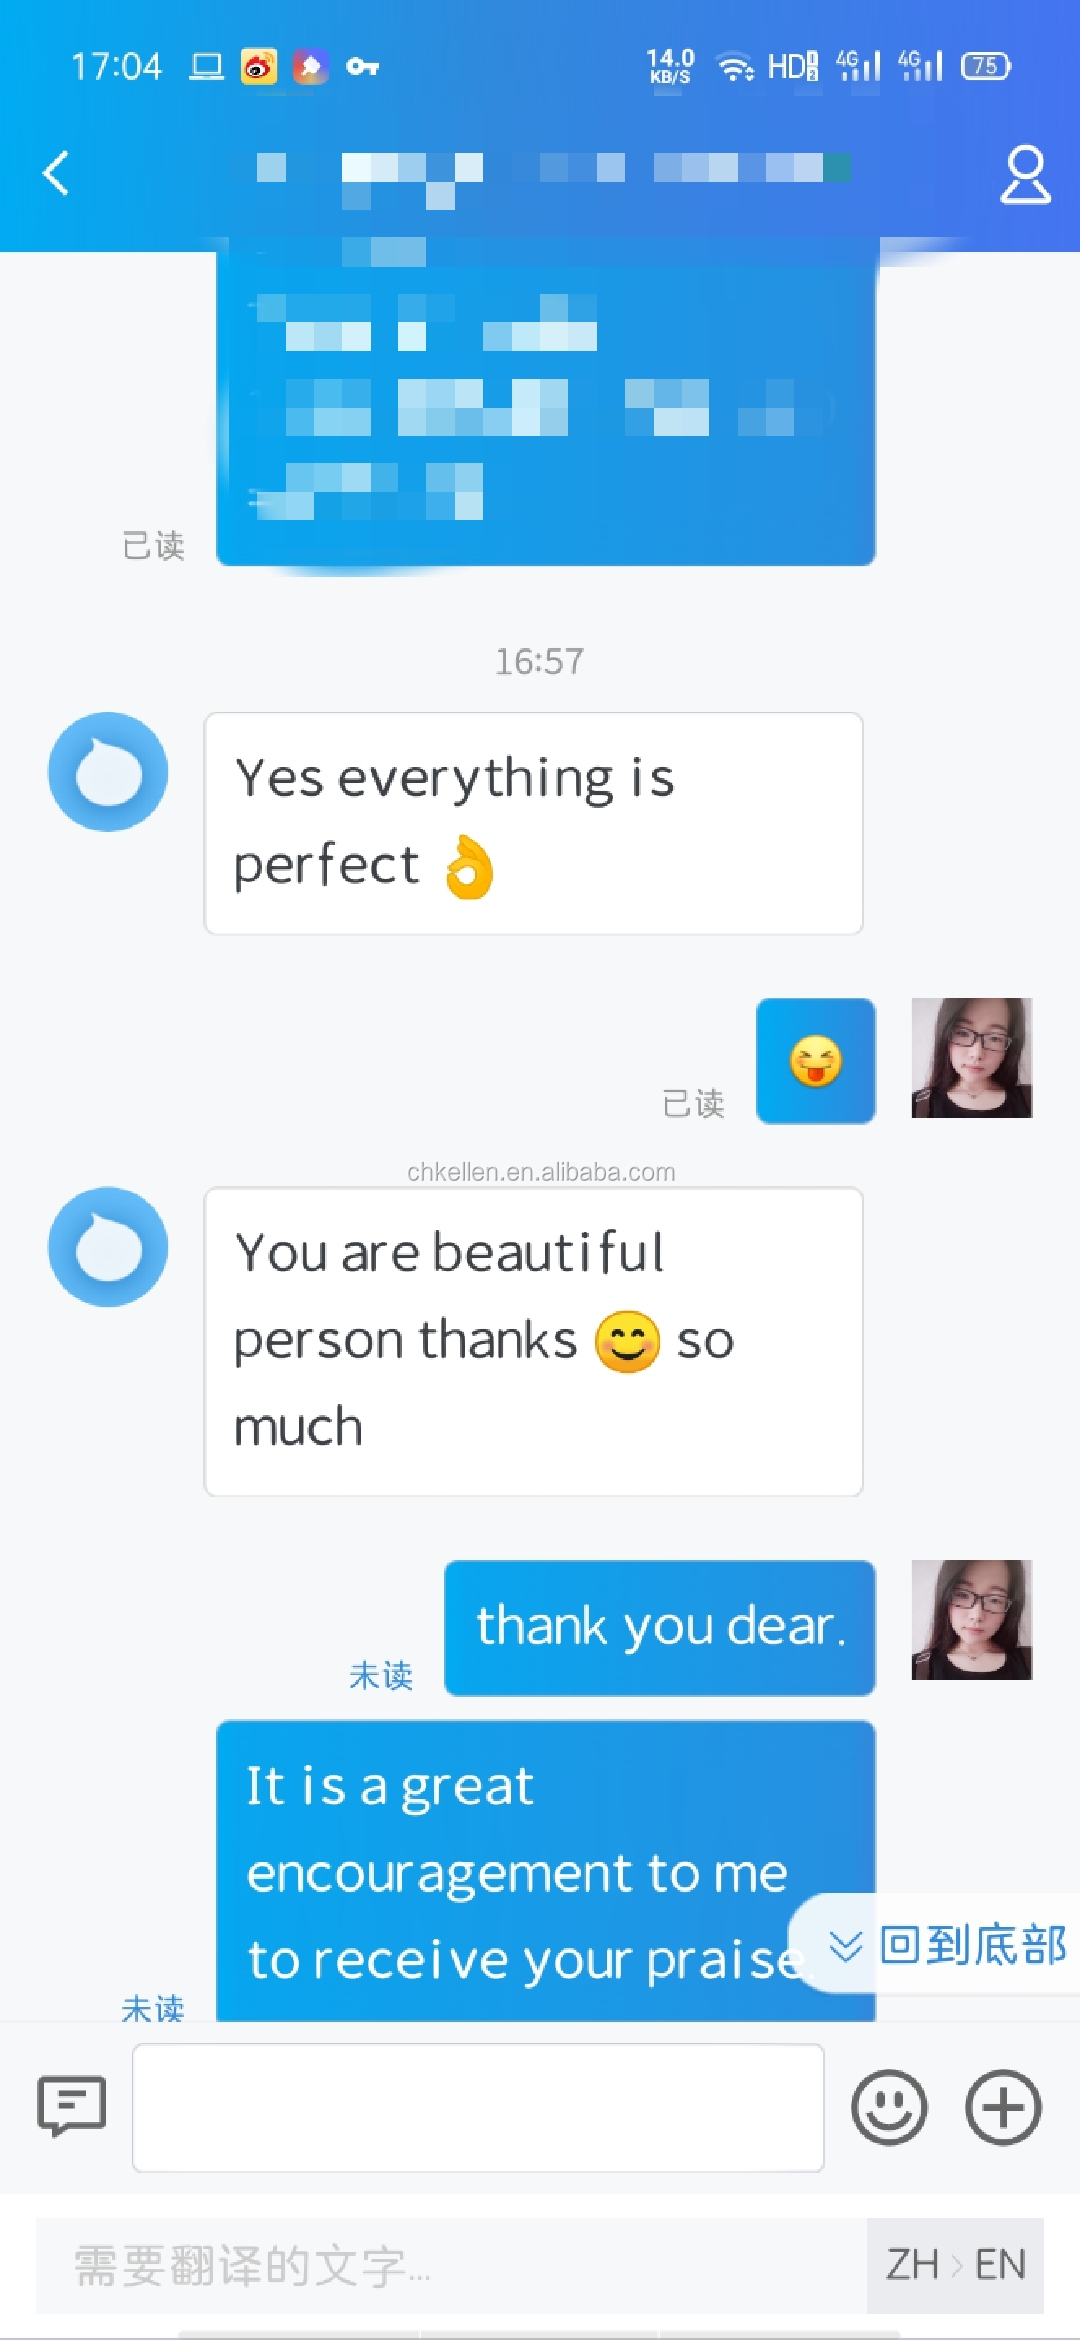Tap the customer's blue avatar beside 'Yes everything'
1080x2340 pixels.
108,772
